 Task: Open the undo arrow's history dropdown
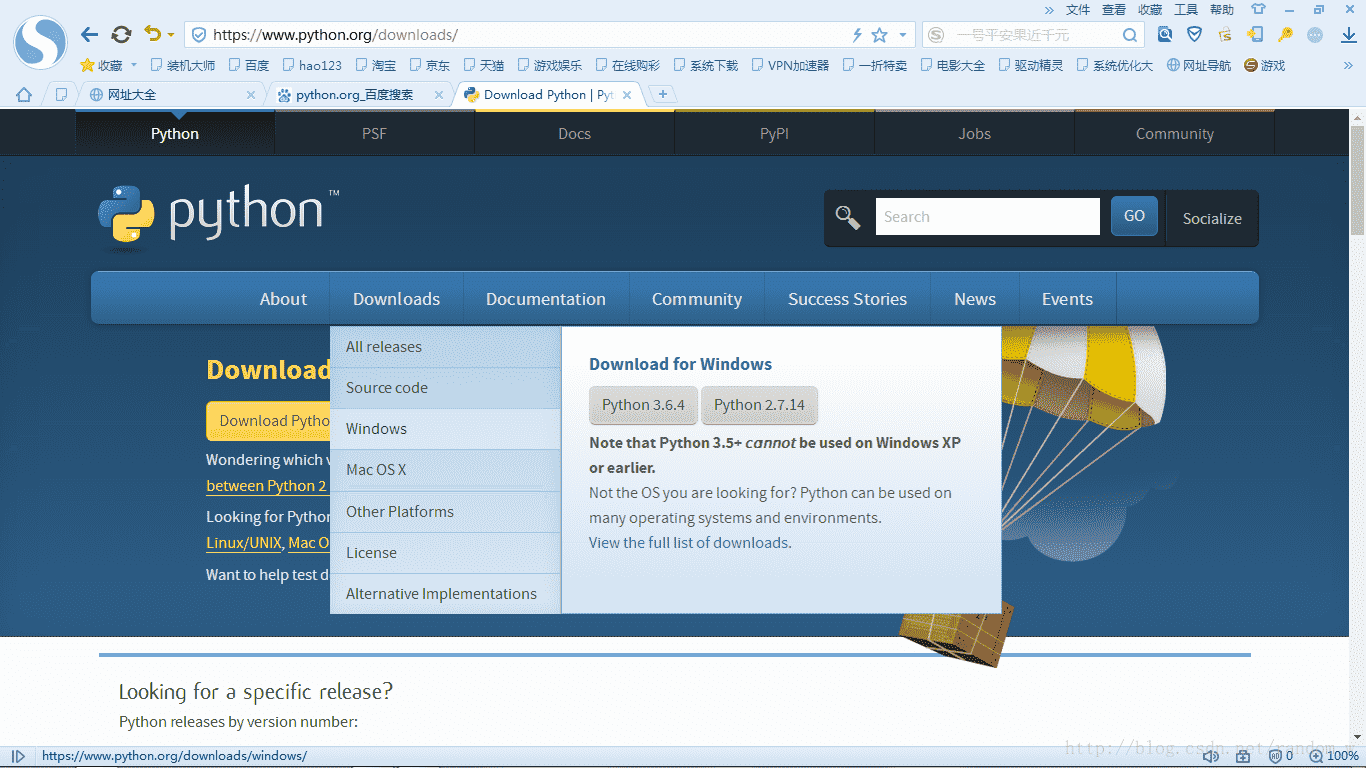click(x=171, y=35)
